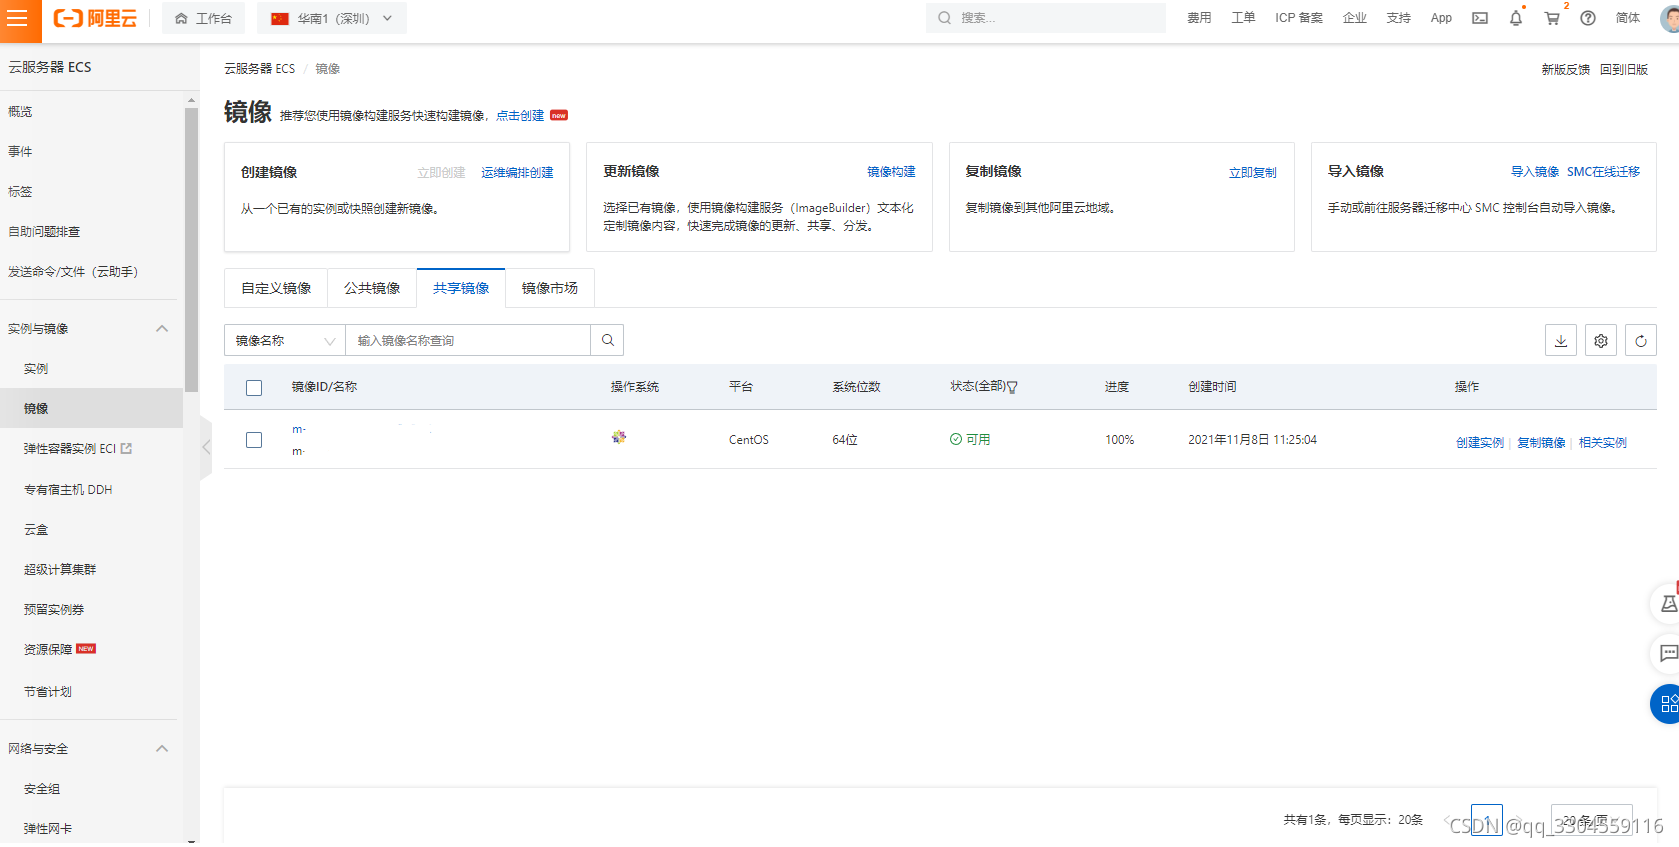1679x847 pixels.
Task: Click 运维编排创建 link
Action: (517, 173)
